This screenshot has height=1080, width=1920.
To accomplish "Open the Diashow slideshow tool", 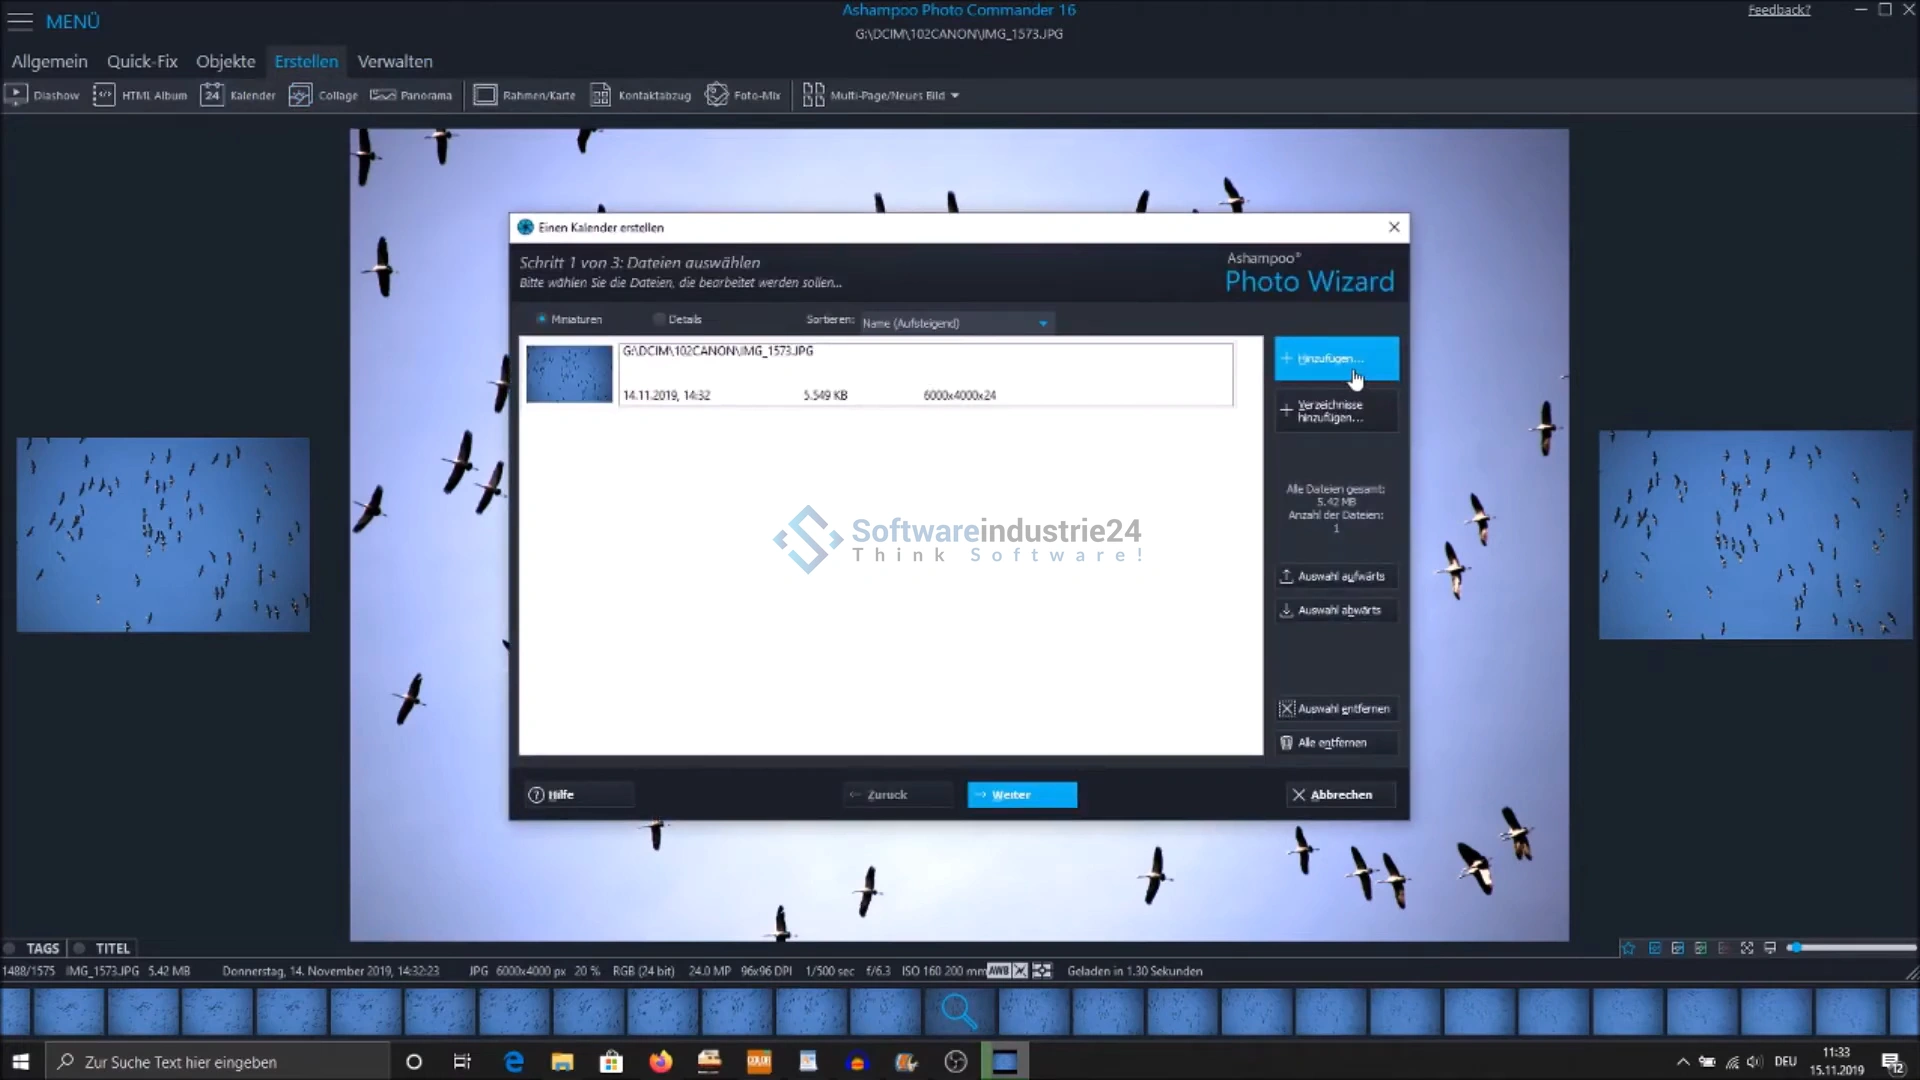I will point(42,95).
